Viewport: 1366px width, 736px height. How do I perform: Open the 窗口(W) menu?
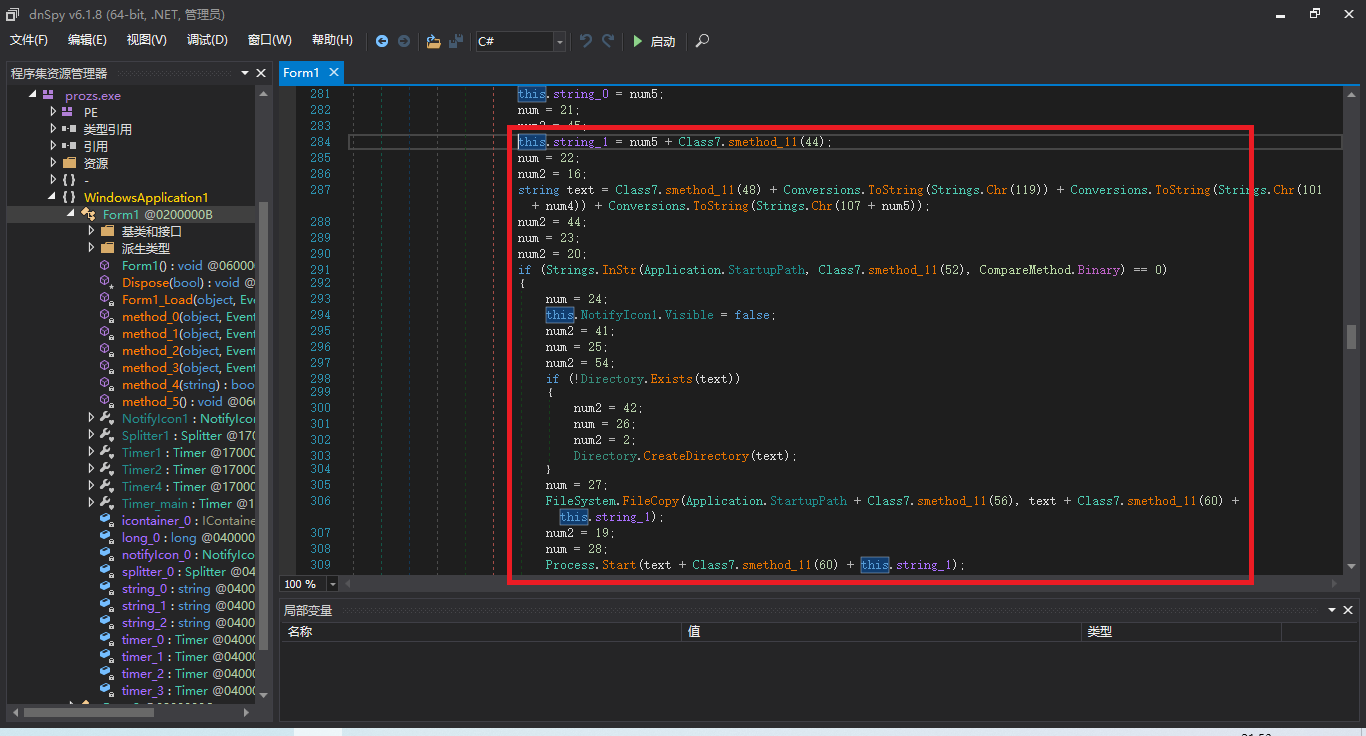point(270,40)
